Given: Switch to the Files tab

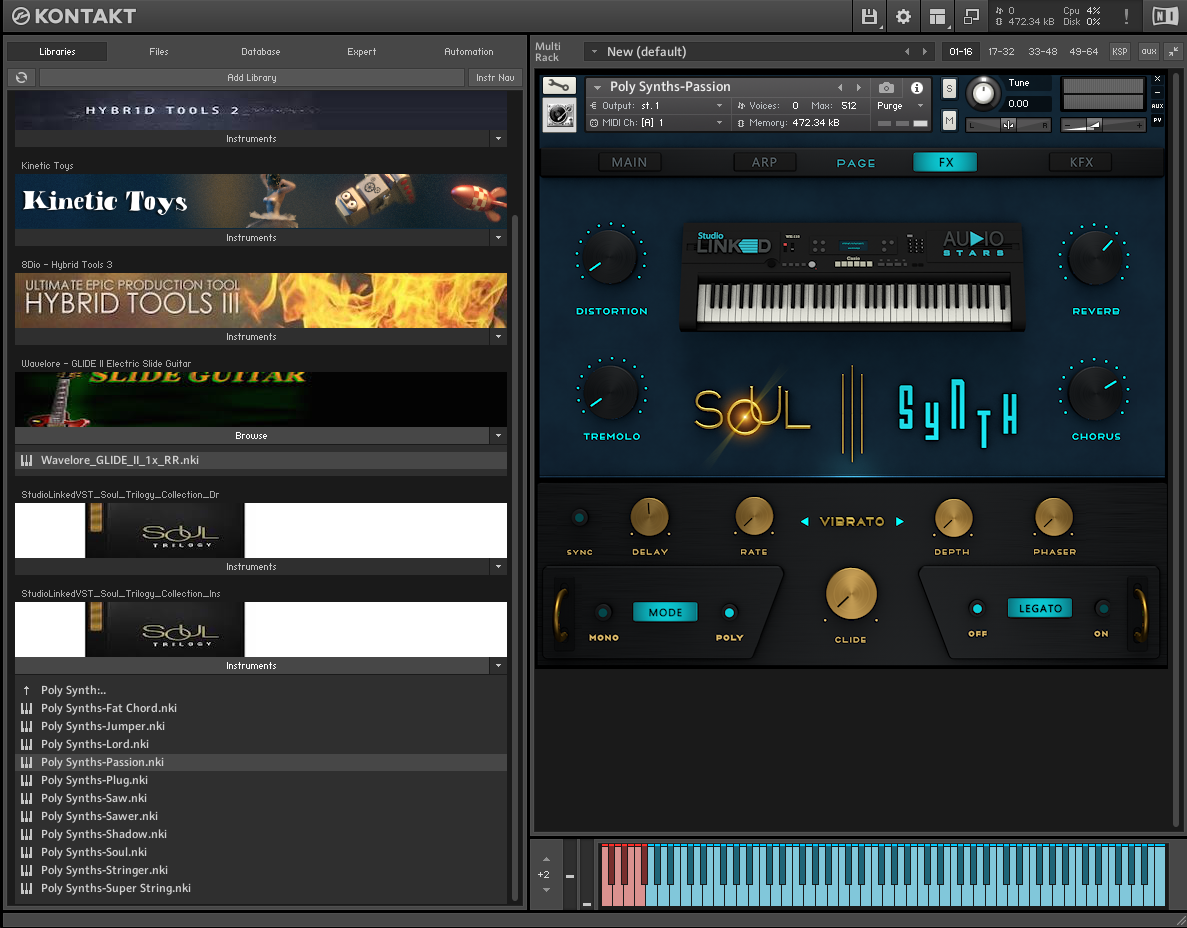Looking at the screenshot, I should [158, 51].
